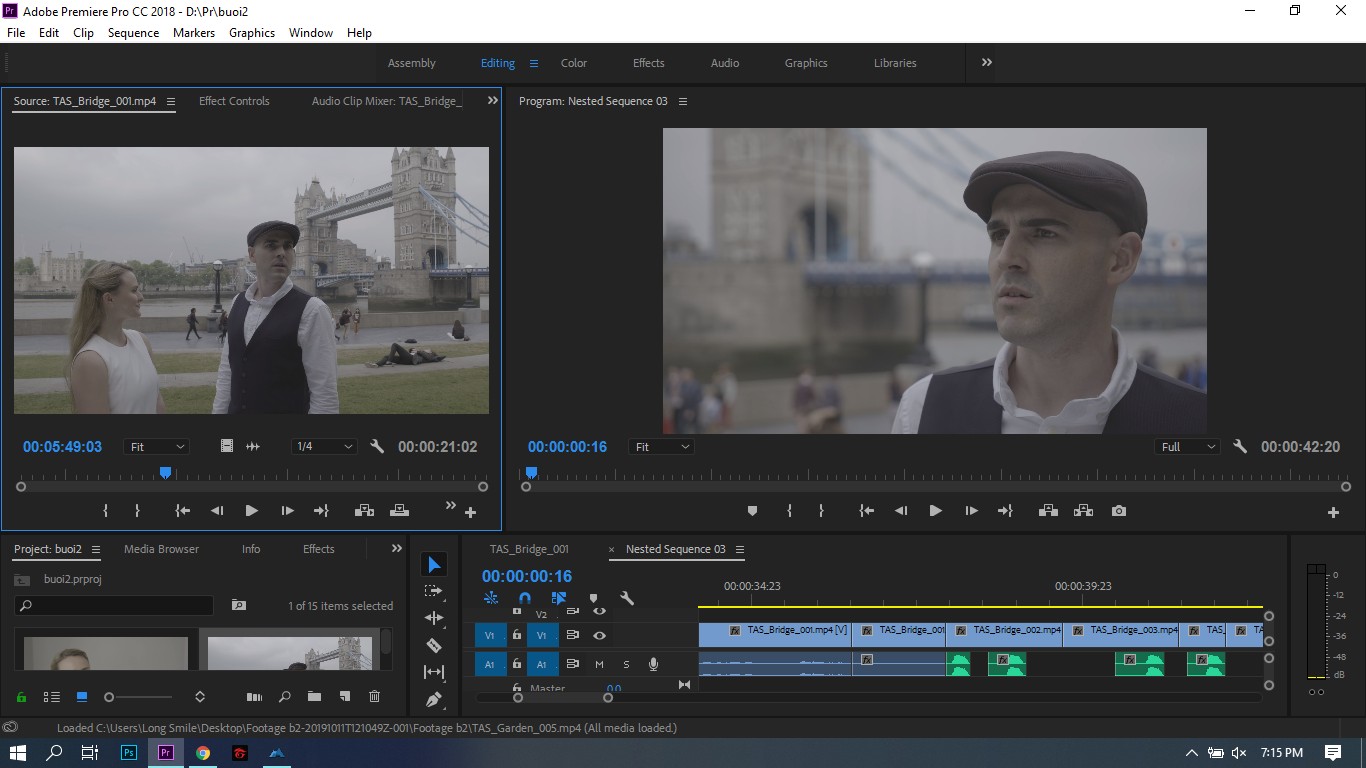This screenshot has width=1366, height=768.
Task: Open the Effect Controls tab
Action: (x=234, y=101)
